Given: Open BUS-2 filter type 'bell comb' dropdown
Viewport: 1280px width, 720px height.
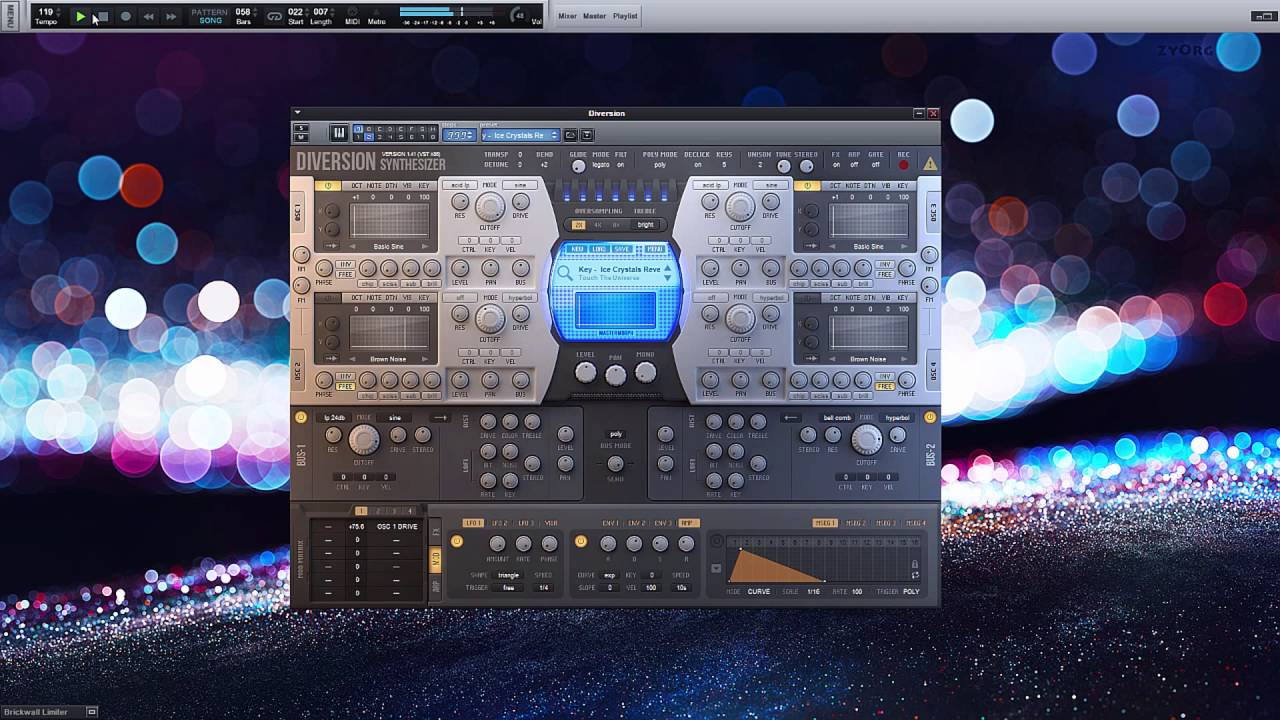Looking at the screenshot, I should point(836,417).
